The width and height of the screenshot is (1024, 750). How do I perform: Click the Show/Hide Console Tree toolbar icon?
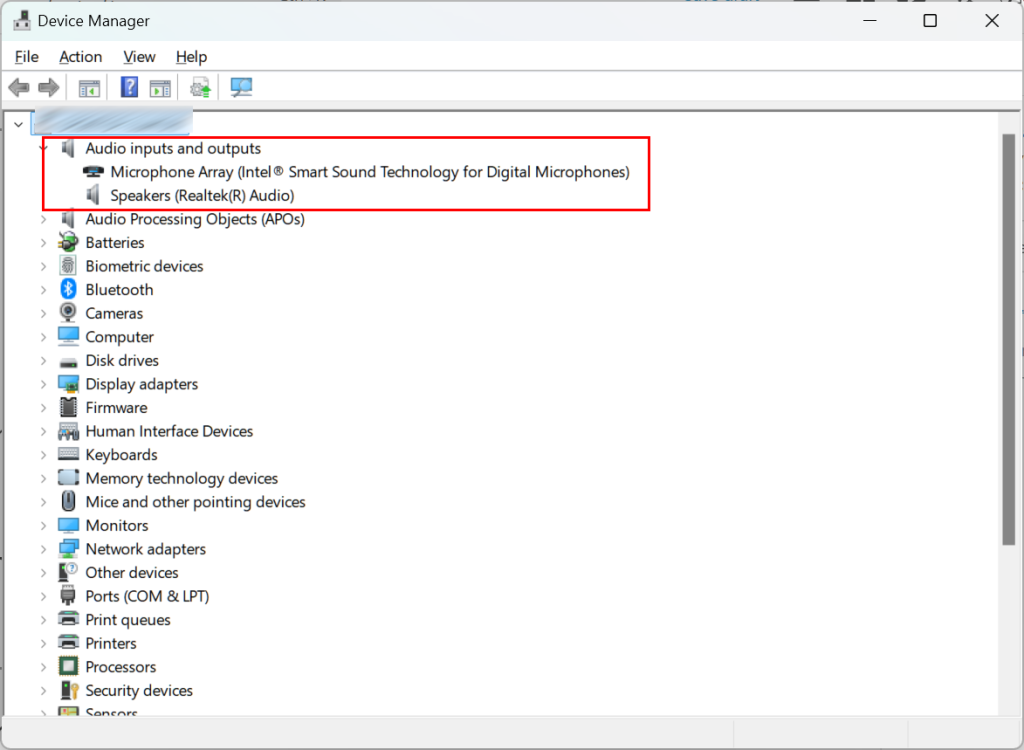[90, 88]
